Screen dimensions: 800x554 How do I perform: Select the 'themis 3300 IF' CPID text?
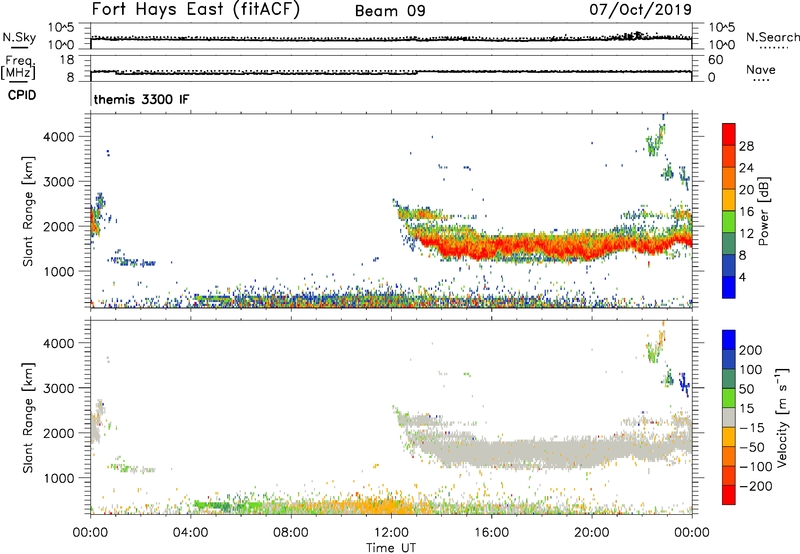(x=141, y=99)
